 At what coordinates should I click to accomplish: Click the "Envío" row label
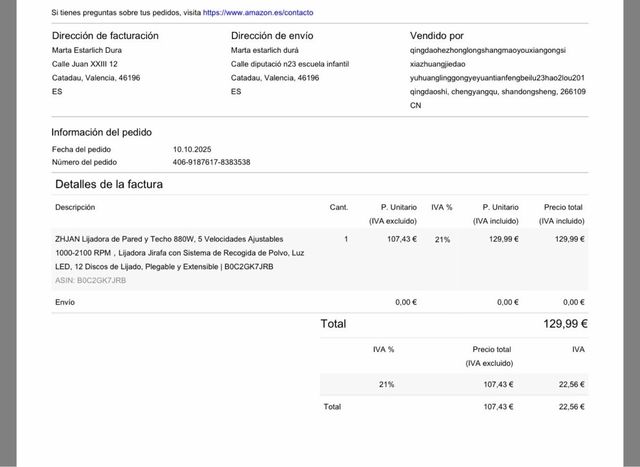(x=65, y=302)
